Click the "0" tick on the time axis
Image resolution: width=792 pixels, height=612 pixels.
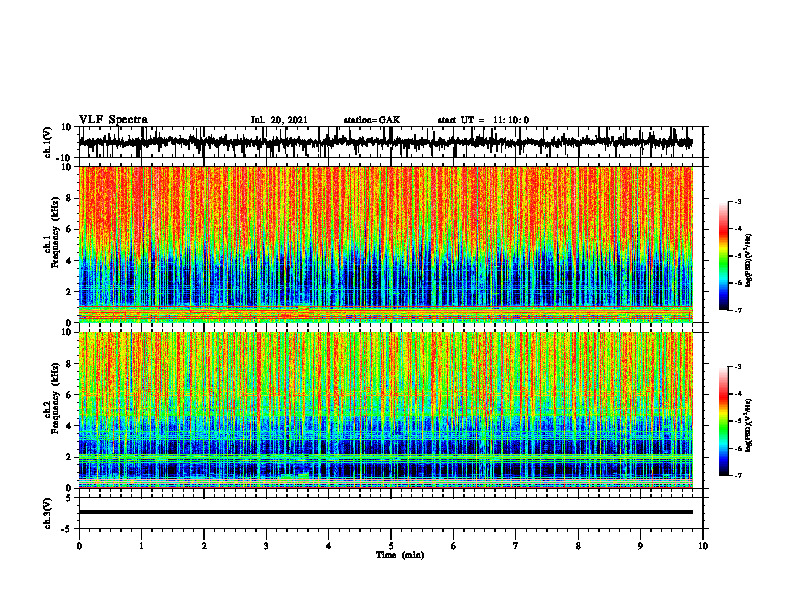click(79, 546)
